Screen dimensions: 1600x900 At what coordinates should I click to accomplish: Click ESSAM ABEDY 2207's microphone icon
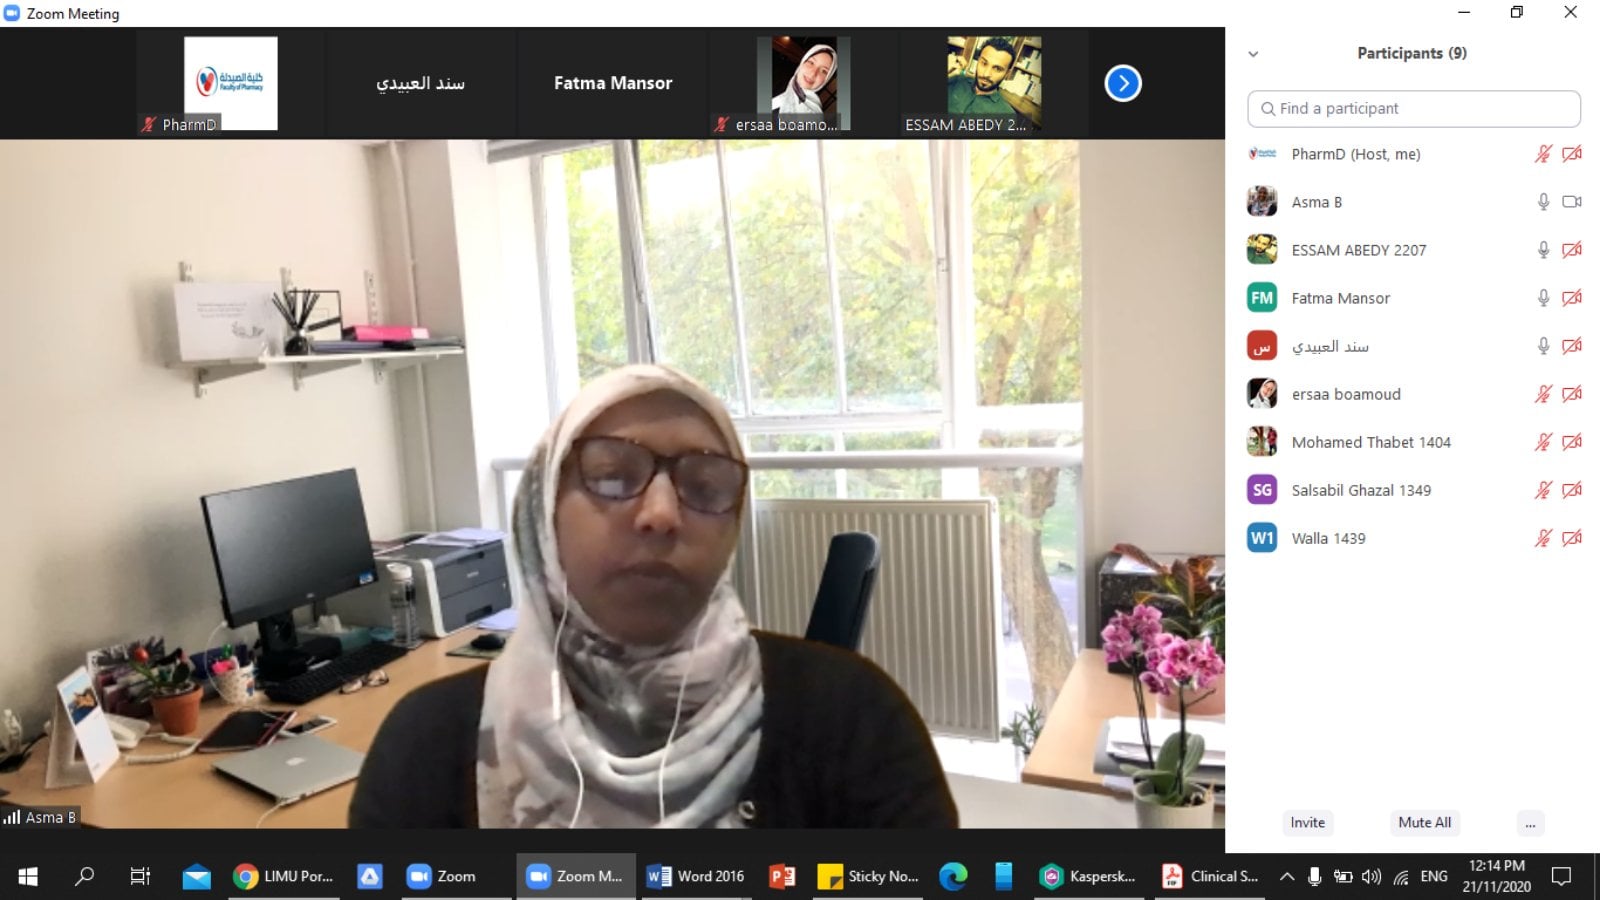pyautogui.click(x=1543, y=250)
